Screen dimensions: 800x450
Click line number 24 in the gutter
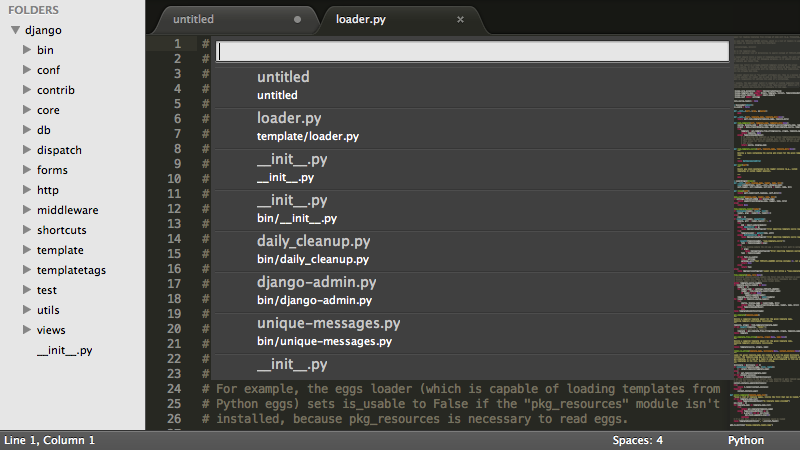[174, 389]
